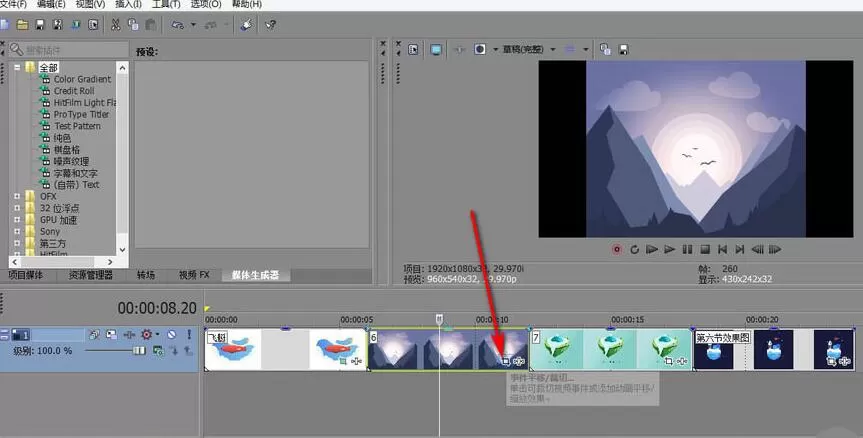
Task: Open the 编辑(E) menu
Action: [51, 4]
